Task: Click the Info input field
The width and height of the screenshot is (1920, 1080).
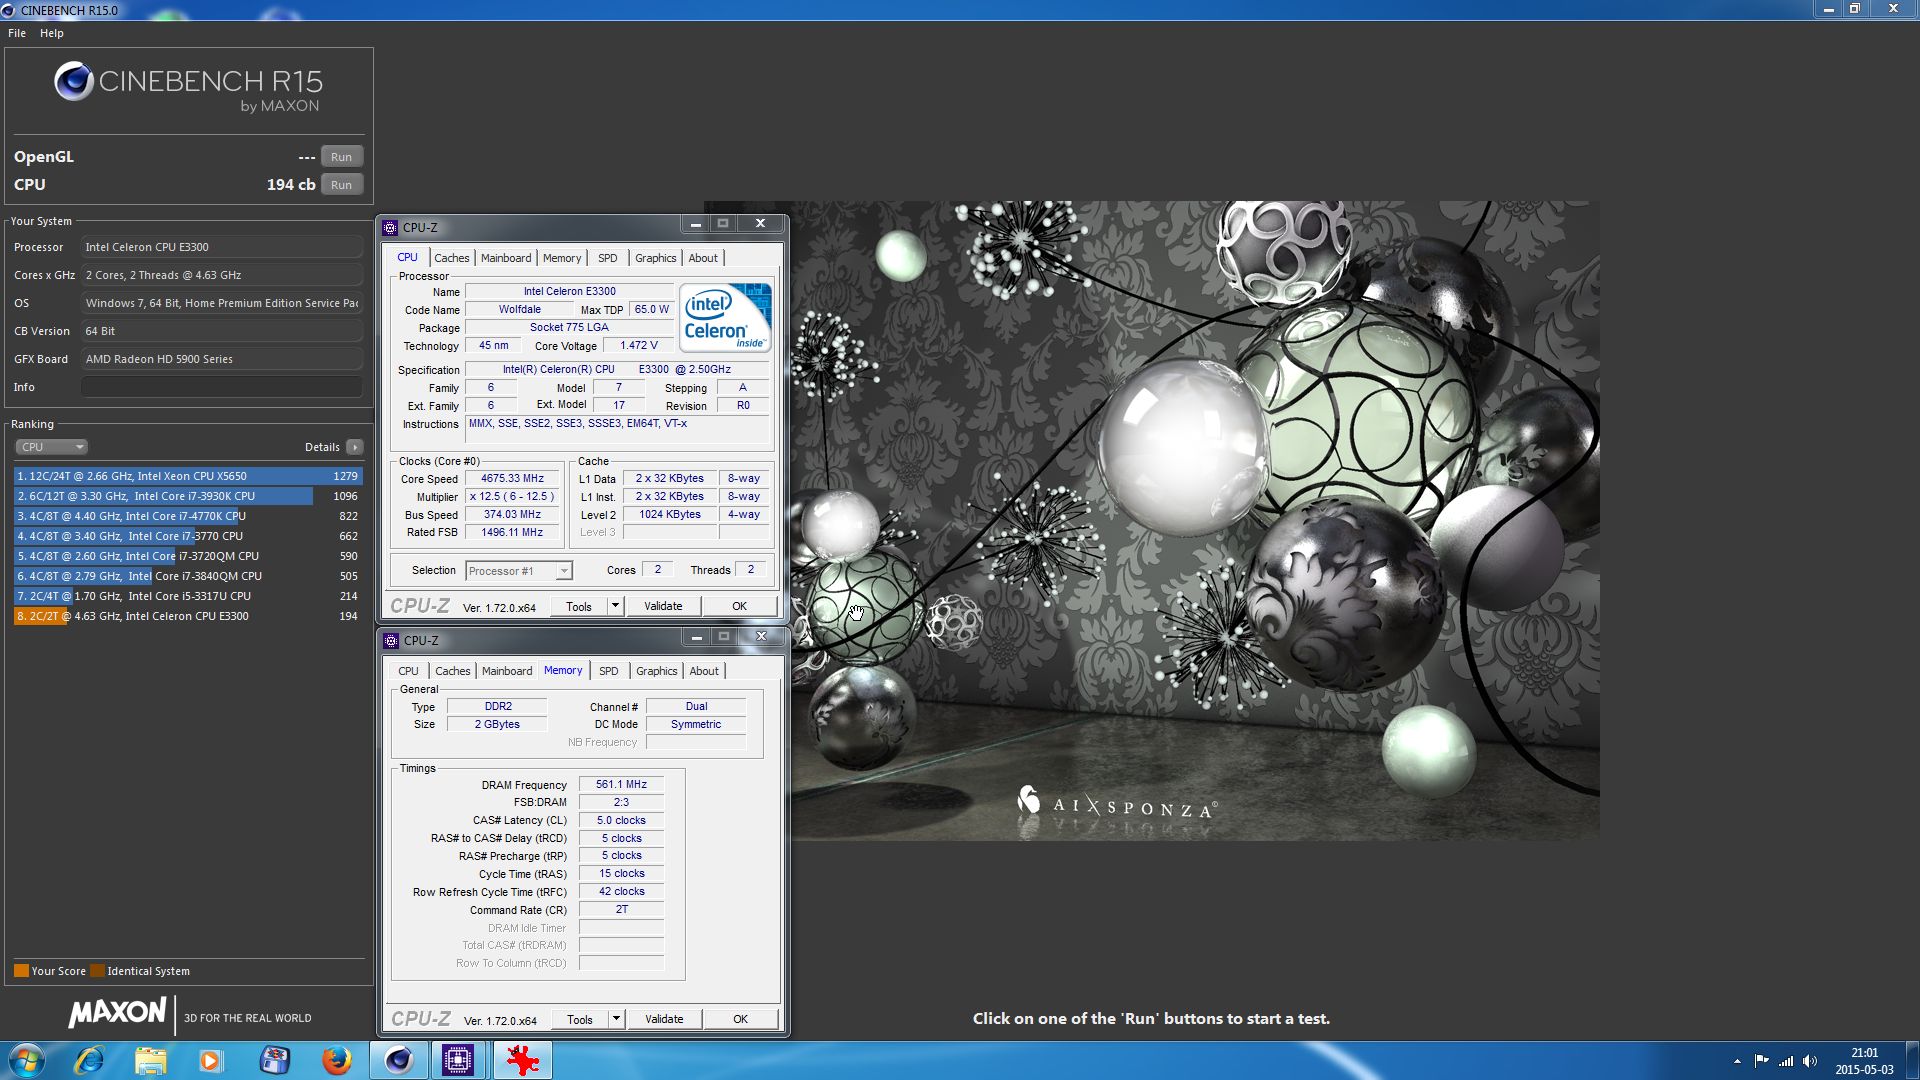Action: coord(221,387)
